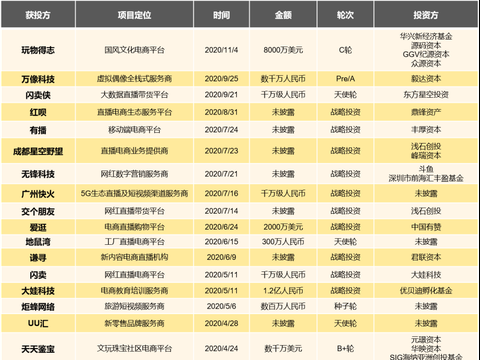480x360 pixels.
Task: Select the 移动端电商平台 cell
Action: pos(134,130)
